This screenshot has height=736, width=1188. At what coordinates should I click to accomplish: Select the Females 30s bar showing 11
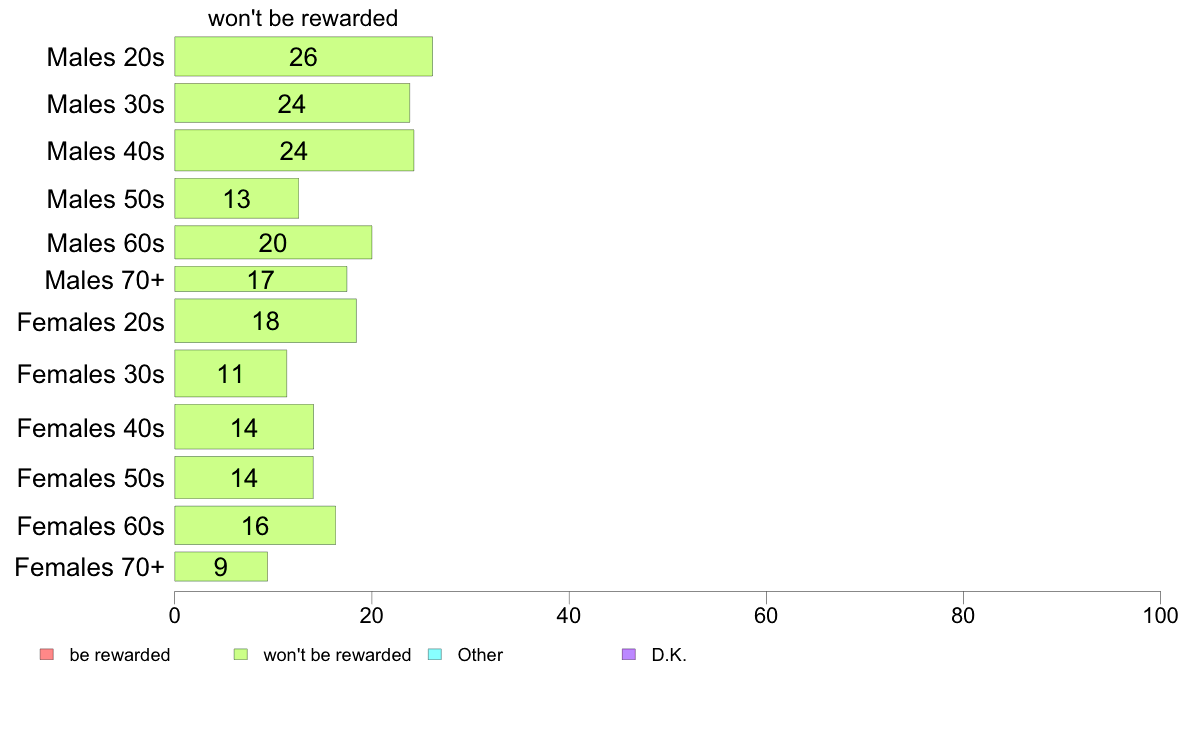tap(230, 373)
